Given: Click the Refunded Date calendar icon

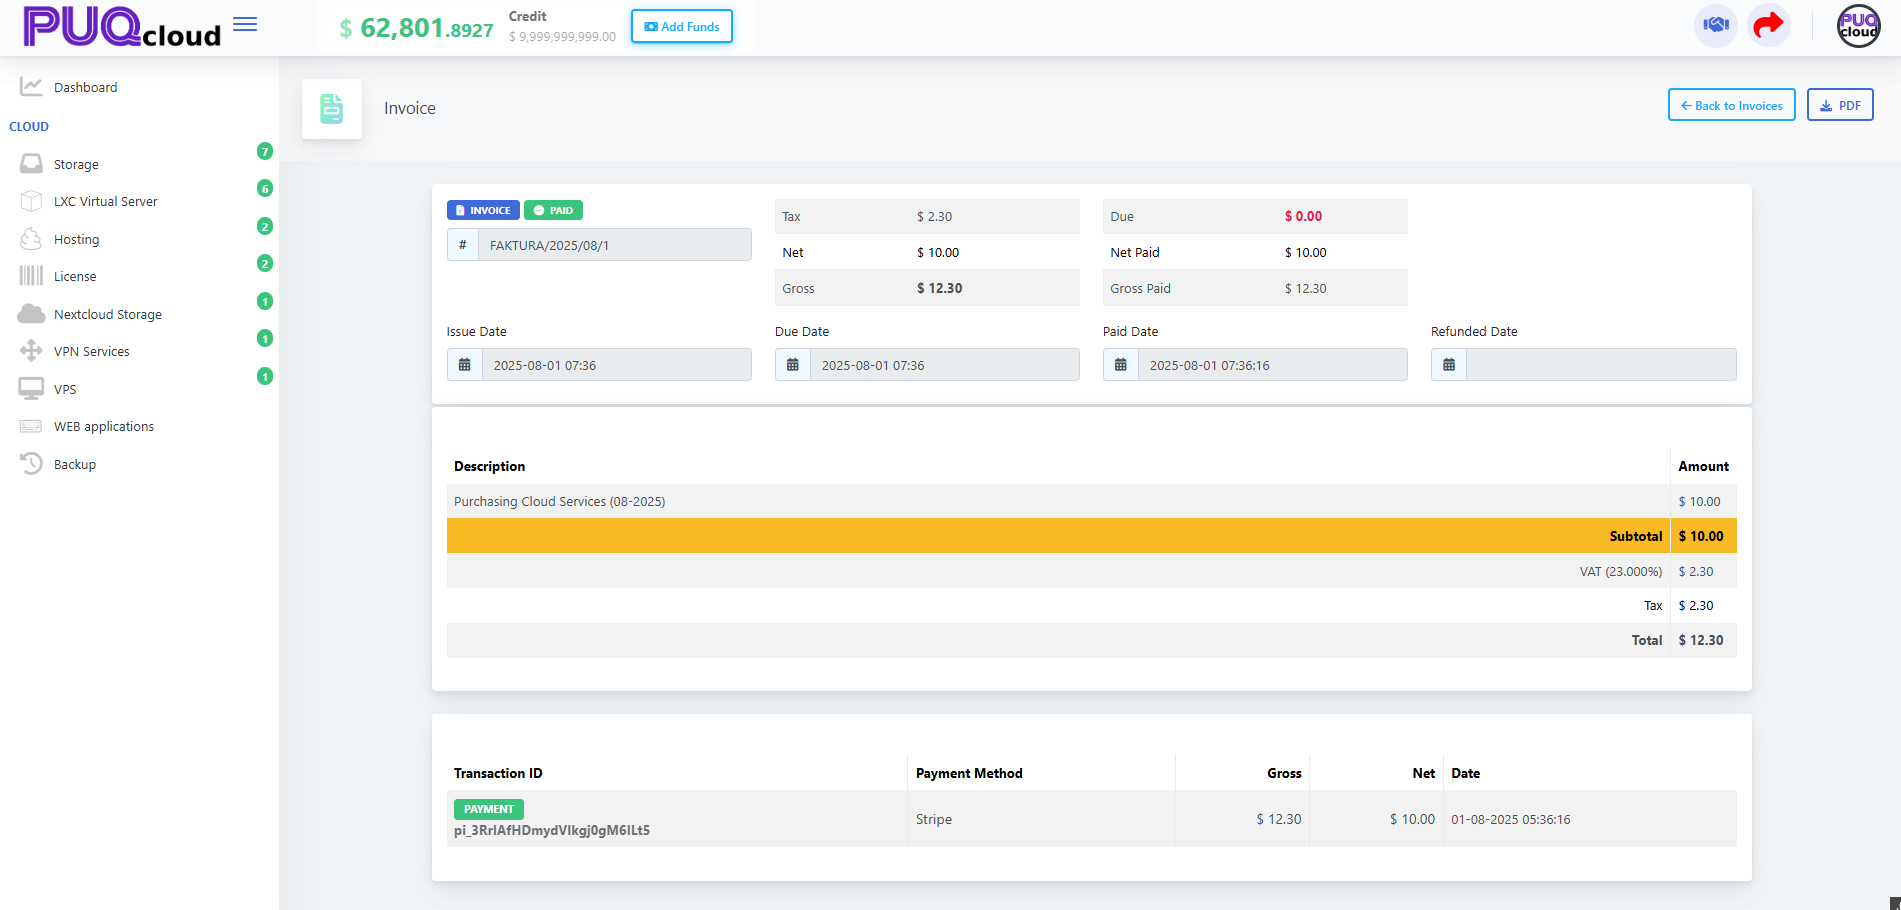Looking at the screenshot, I should 1449,365.
